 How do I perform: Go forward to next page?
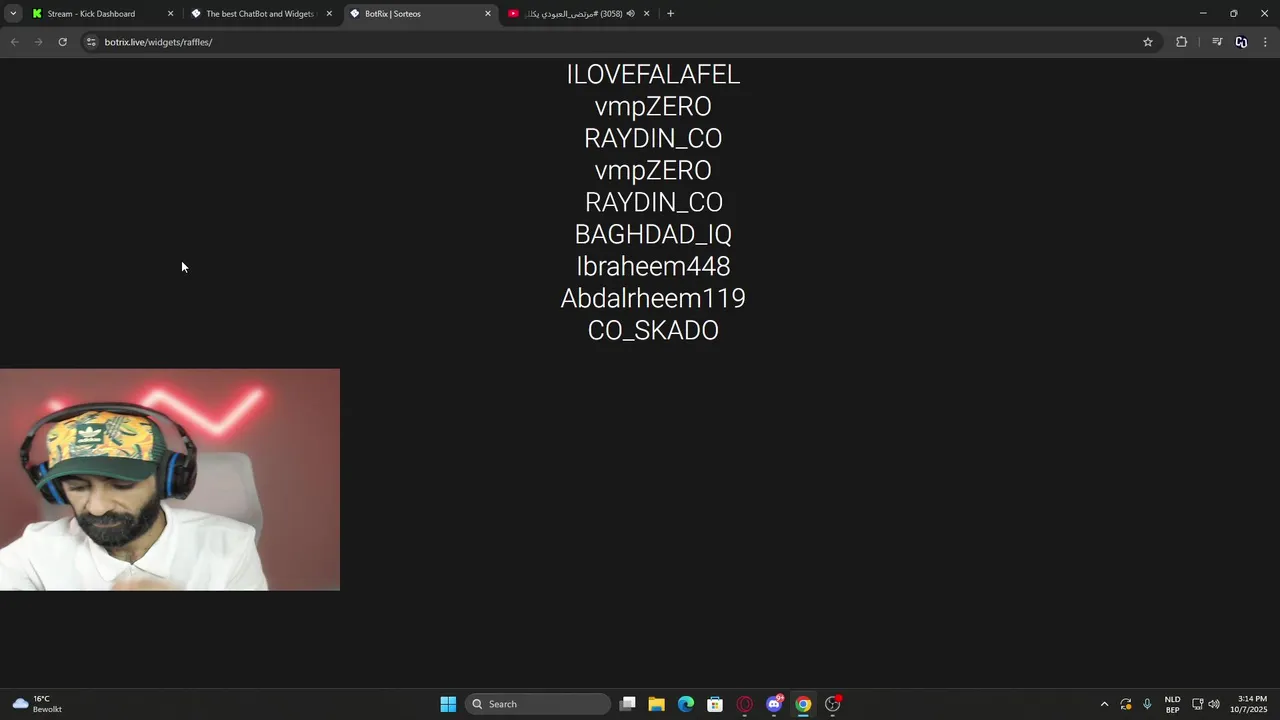[38, 42]
